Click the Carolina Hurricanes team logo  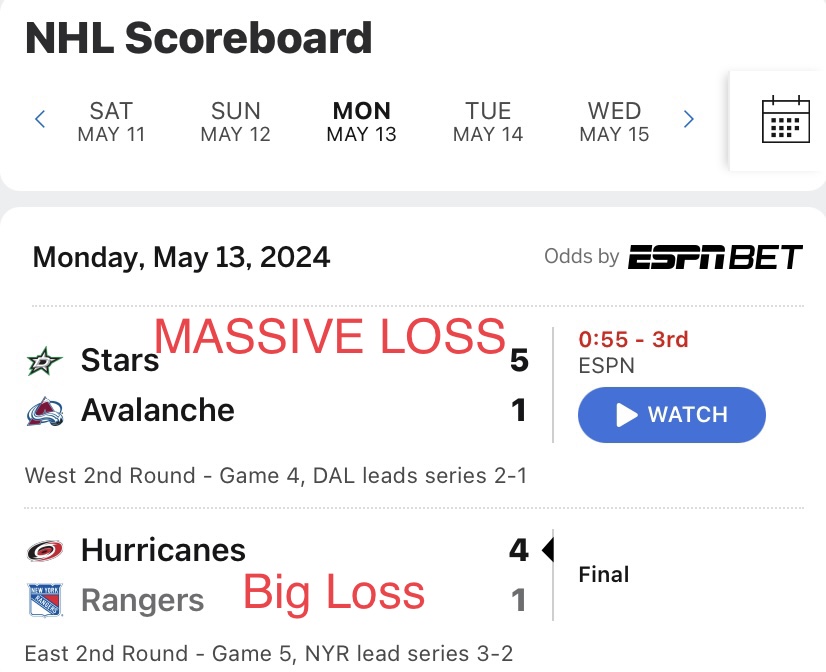45,551
